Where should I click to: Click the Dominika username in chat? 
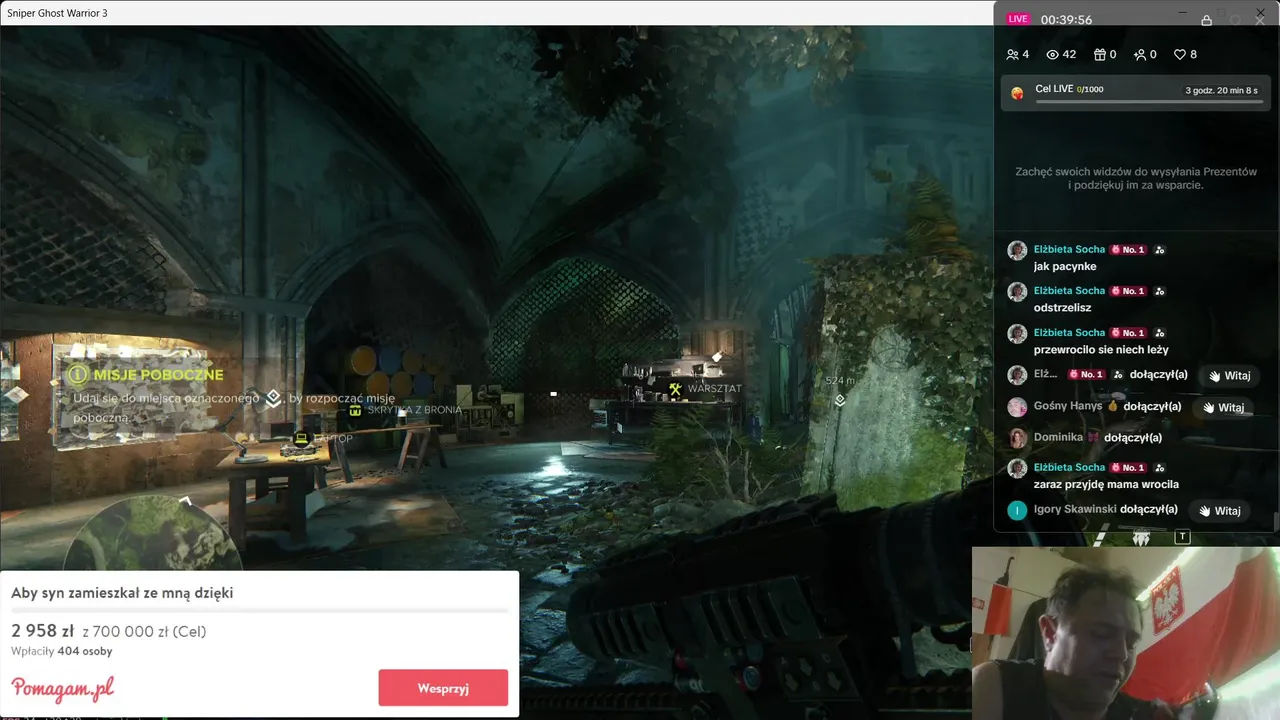pyautogui.click(x=1058, y=438)
